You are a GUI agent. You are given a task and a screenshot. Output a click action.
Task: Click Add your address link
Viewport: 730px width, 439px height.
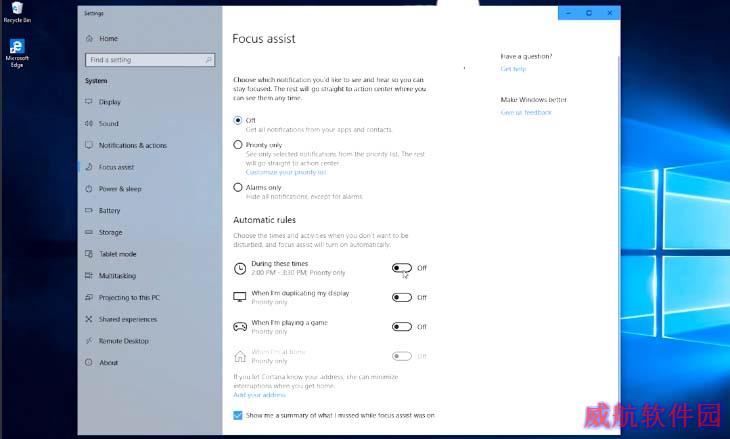click(x=259, y=395)
